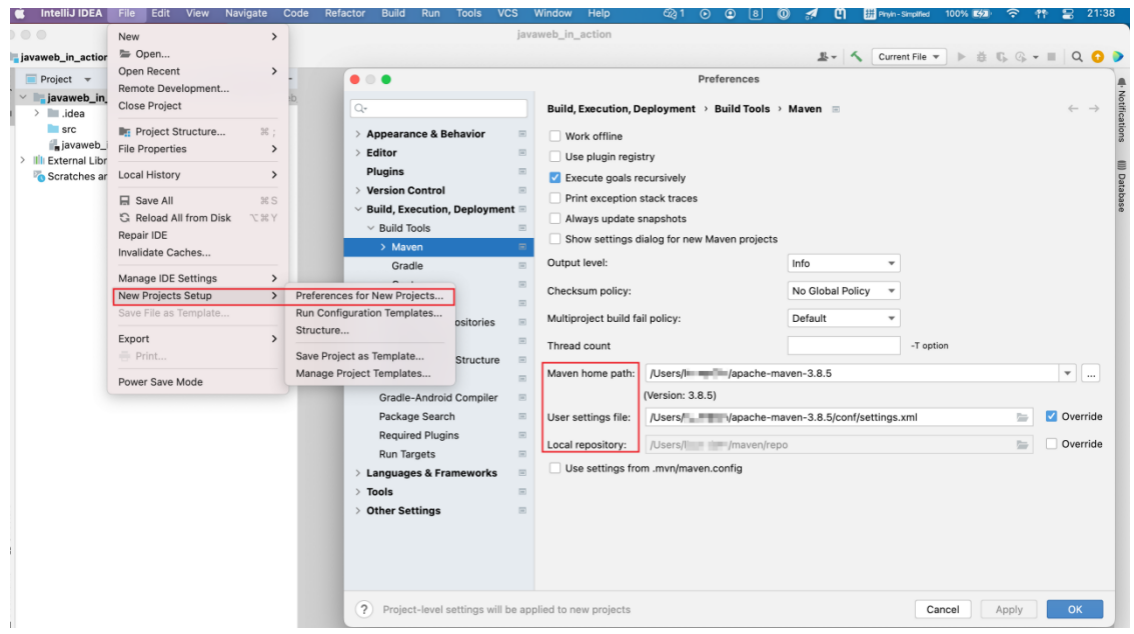Select Preferences for New Projects menu item

(370, 296)
